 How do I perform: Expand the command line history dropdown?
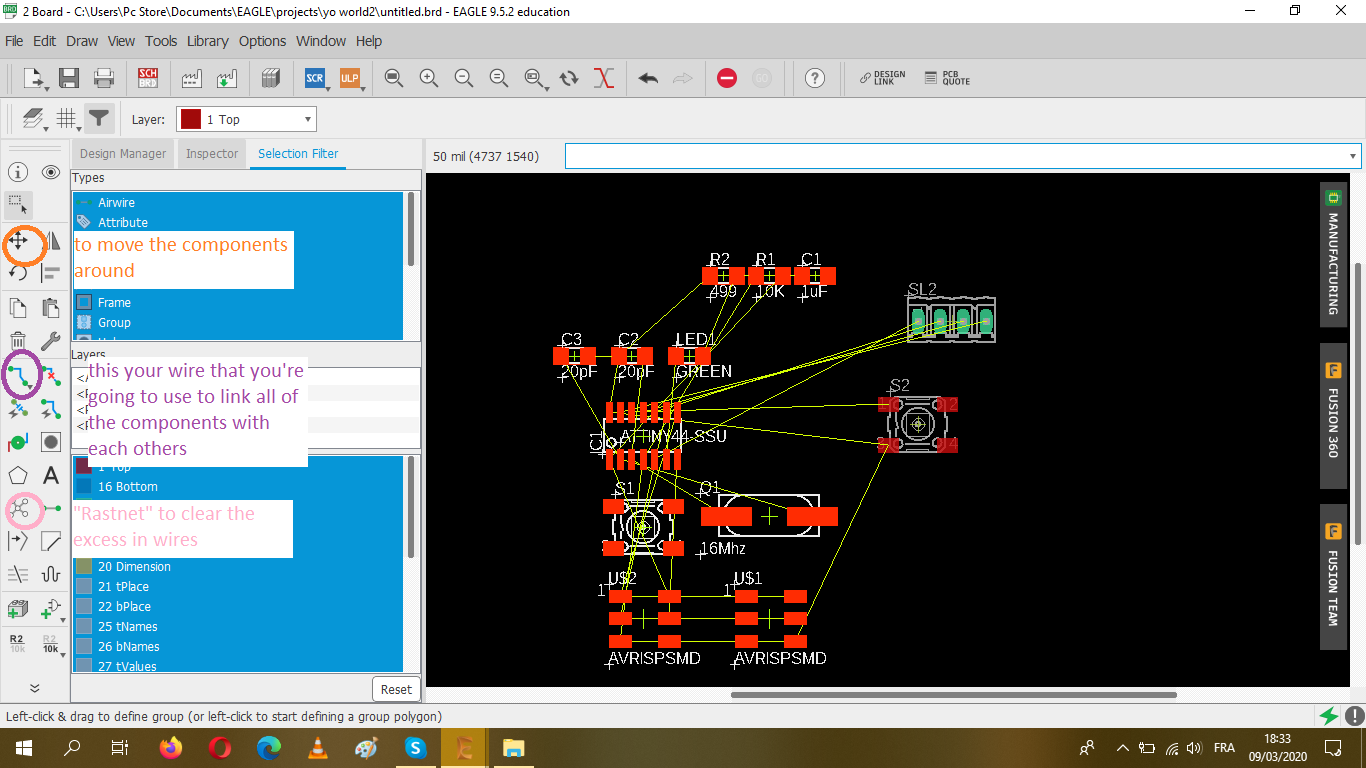[1354, 156]
